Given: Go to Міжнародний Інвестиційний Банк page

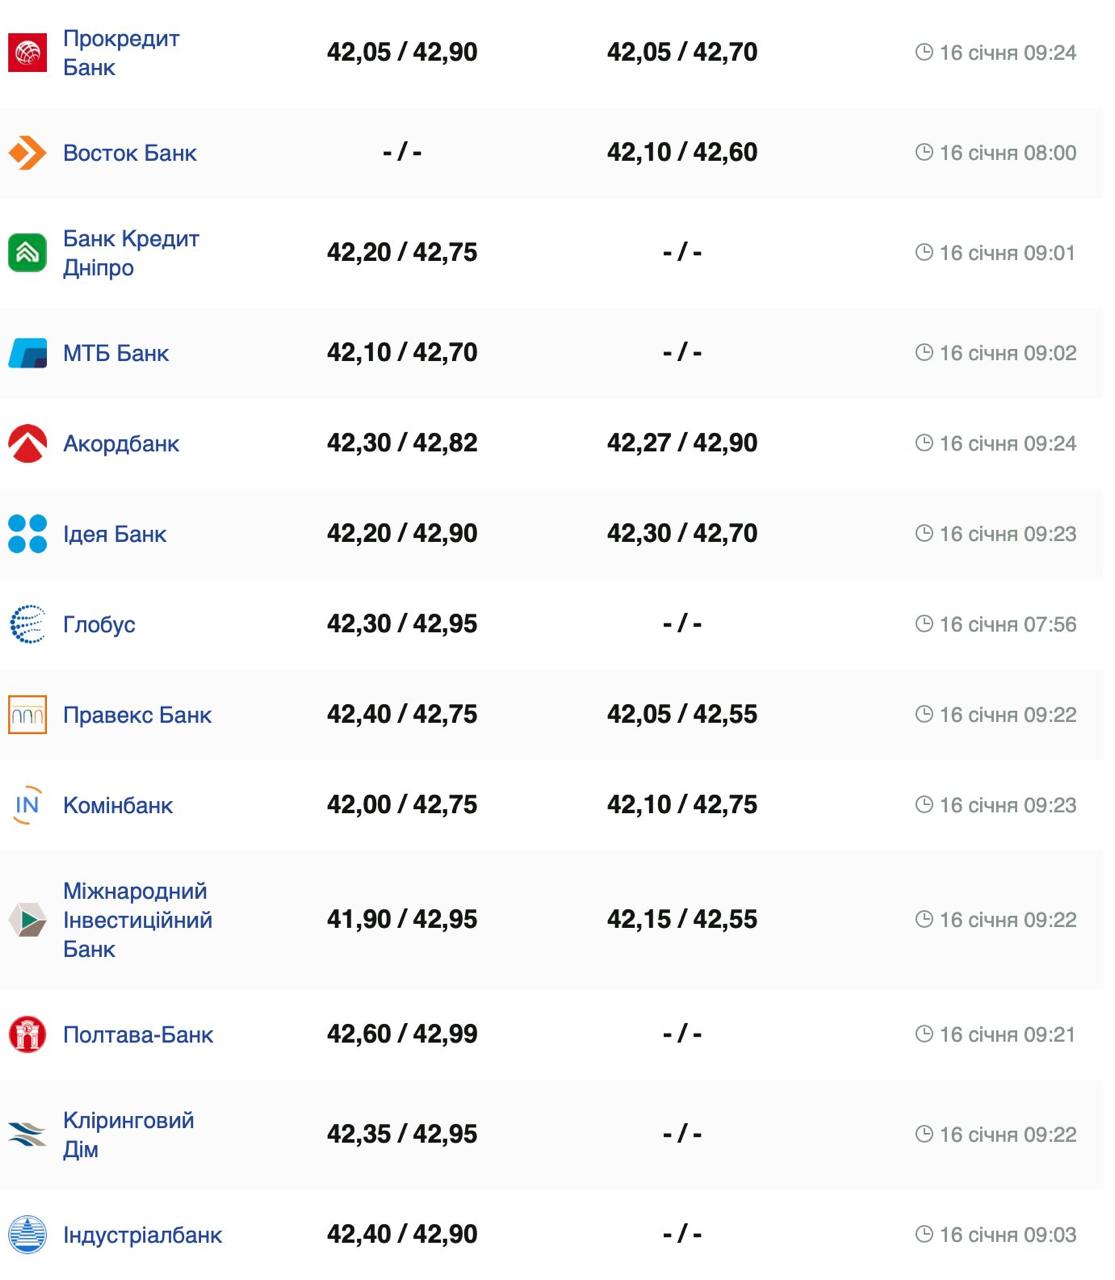Looking at the screenshot, I should [137, 920].
